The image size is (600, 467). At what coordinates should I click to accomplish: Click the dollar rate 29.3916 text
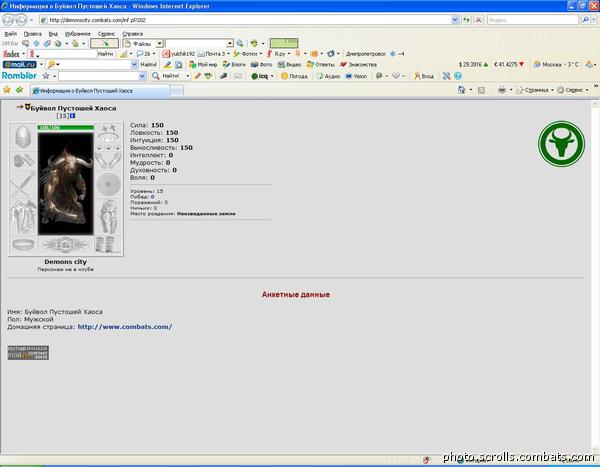[473, 64]
